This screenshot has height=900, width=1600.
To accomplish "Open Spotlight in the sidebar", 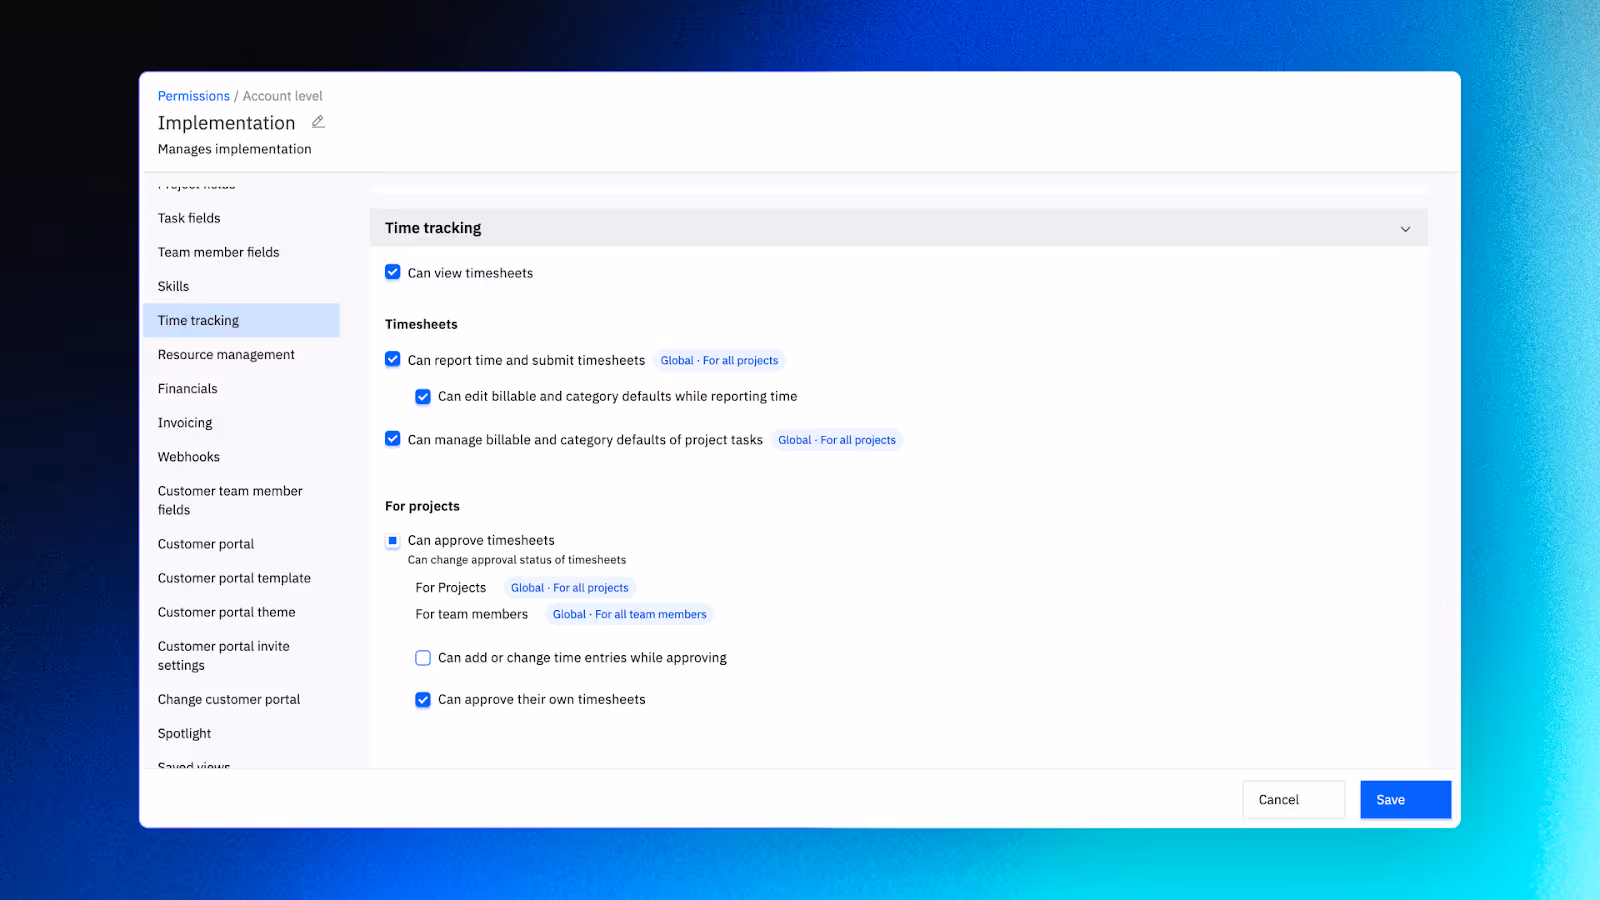I will point(241,733).
